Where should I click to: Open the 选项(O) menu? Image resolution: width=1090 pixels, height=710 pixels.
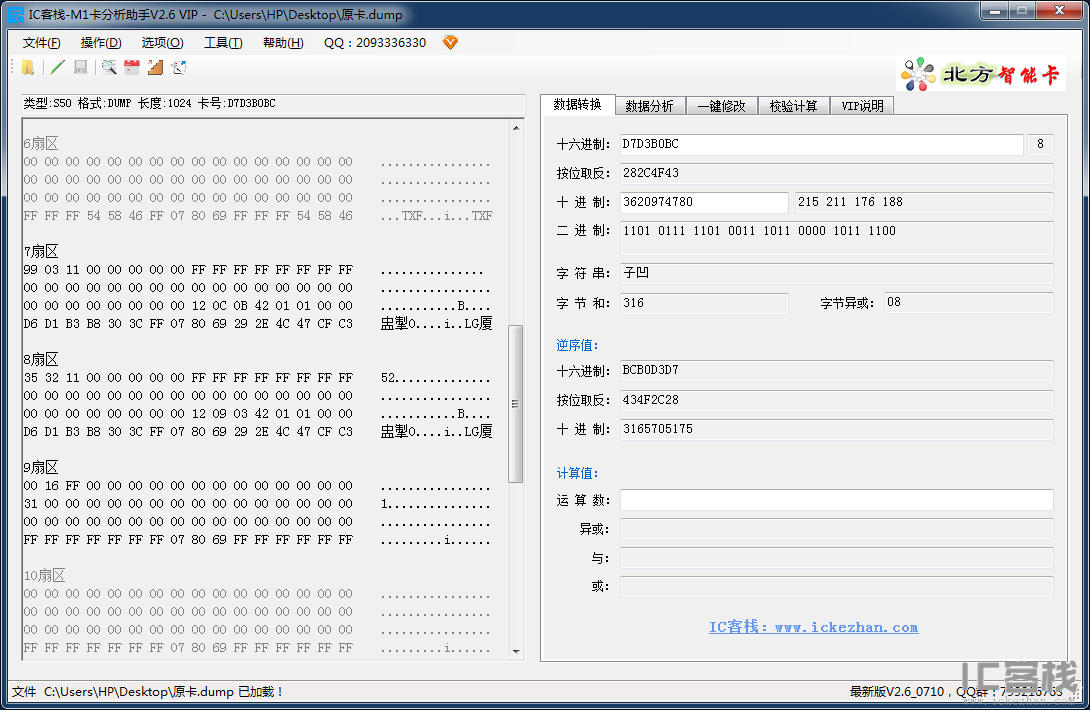tap(163, 43)
